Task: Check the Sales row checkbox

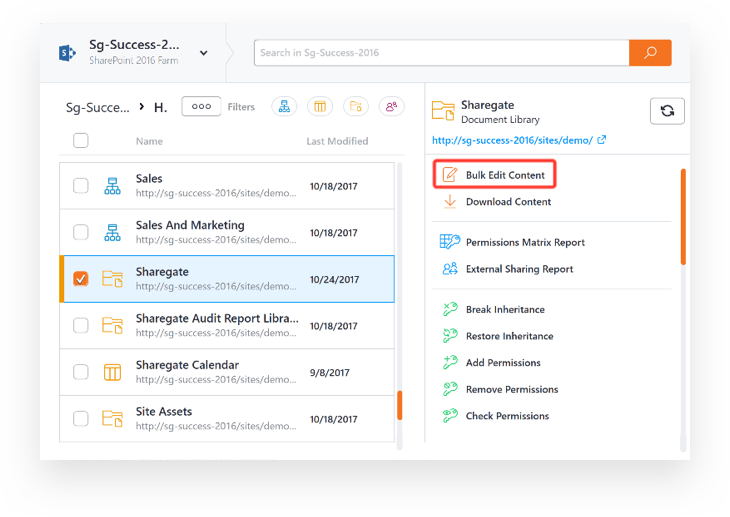Action: tap(81, 186)
